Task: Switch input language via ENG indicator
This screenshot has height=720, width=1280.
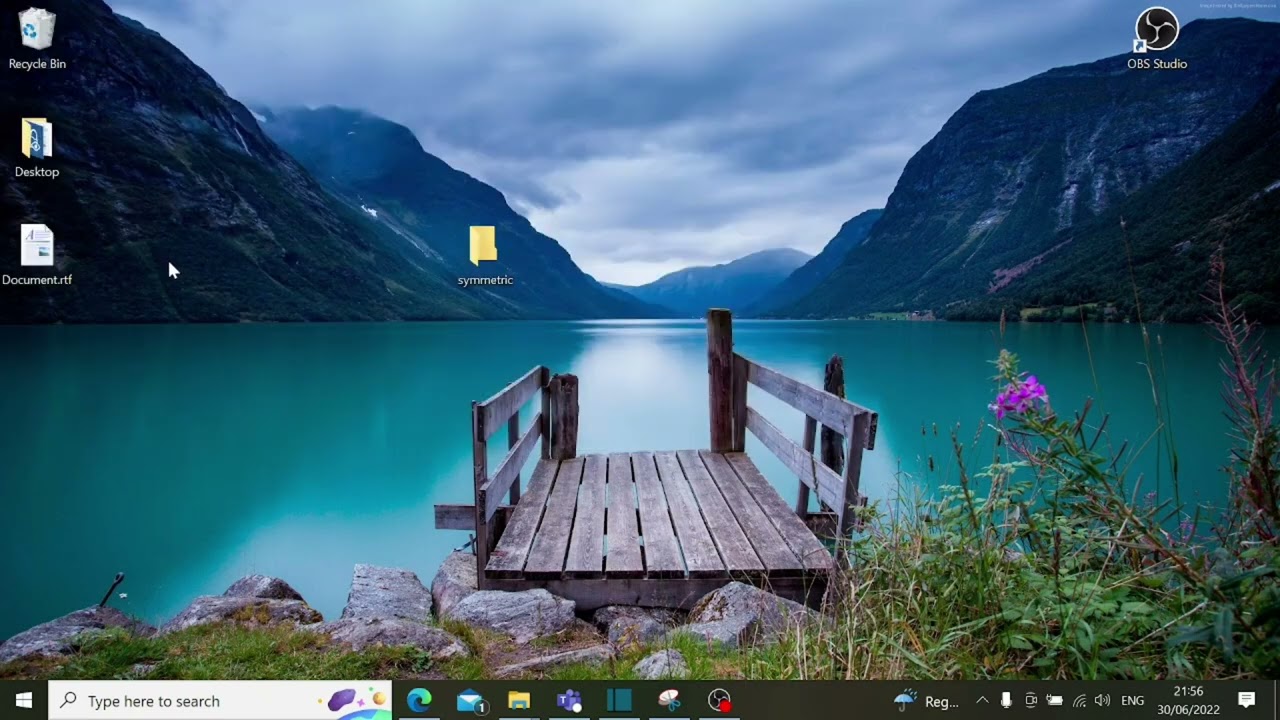Action: (1132, 701)
